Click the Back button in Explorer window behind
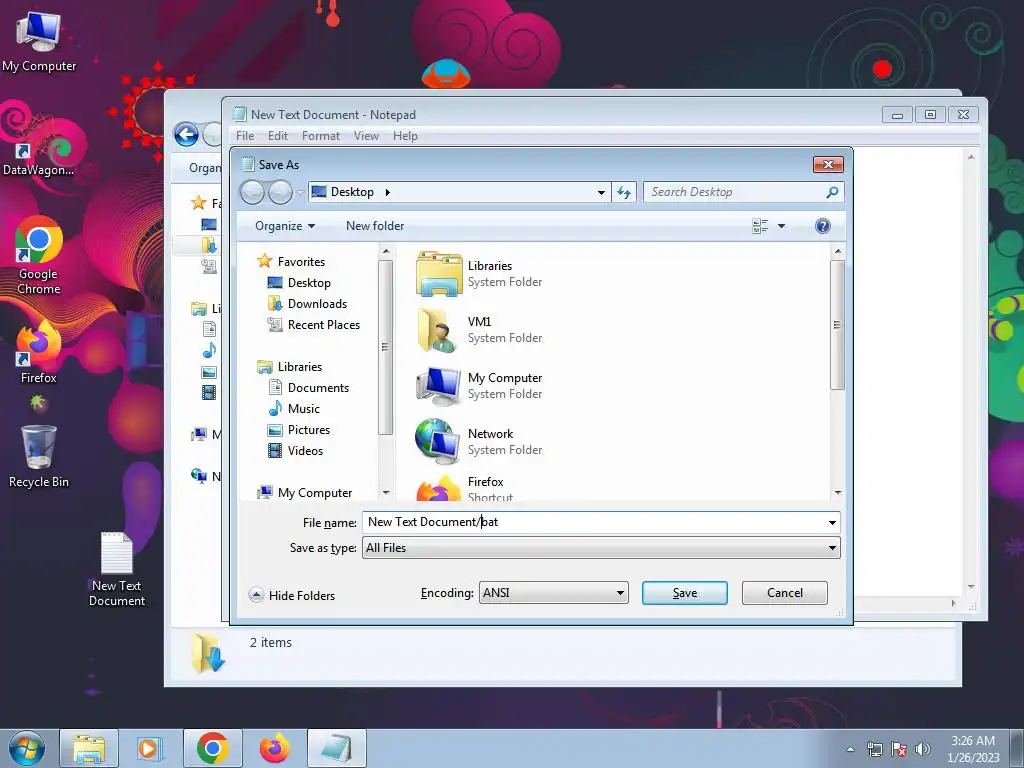 tap(186, 135)
